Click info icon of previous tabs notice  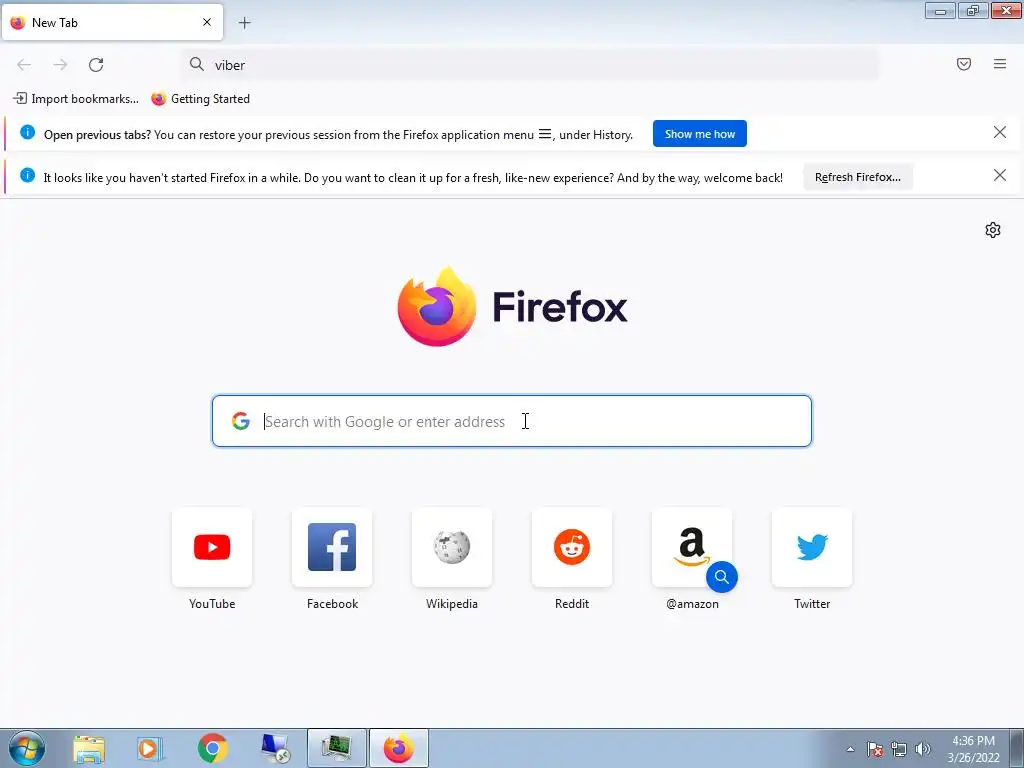pos(27,132)
